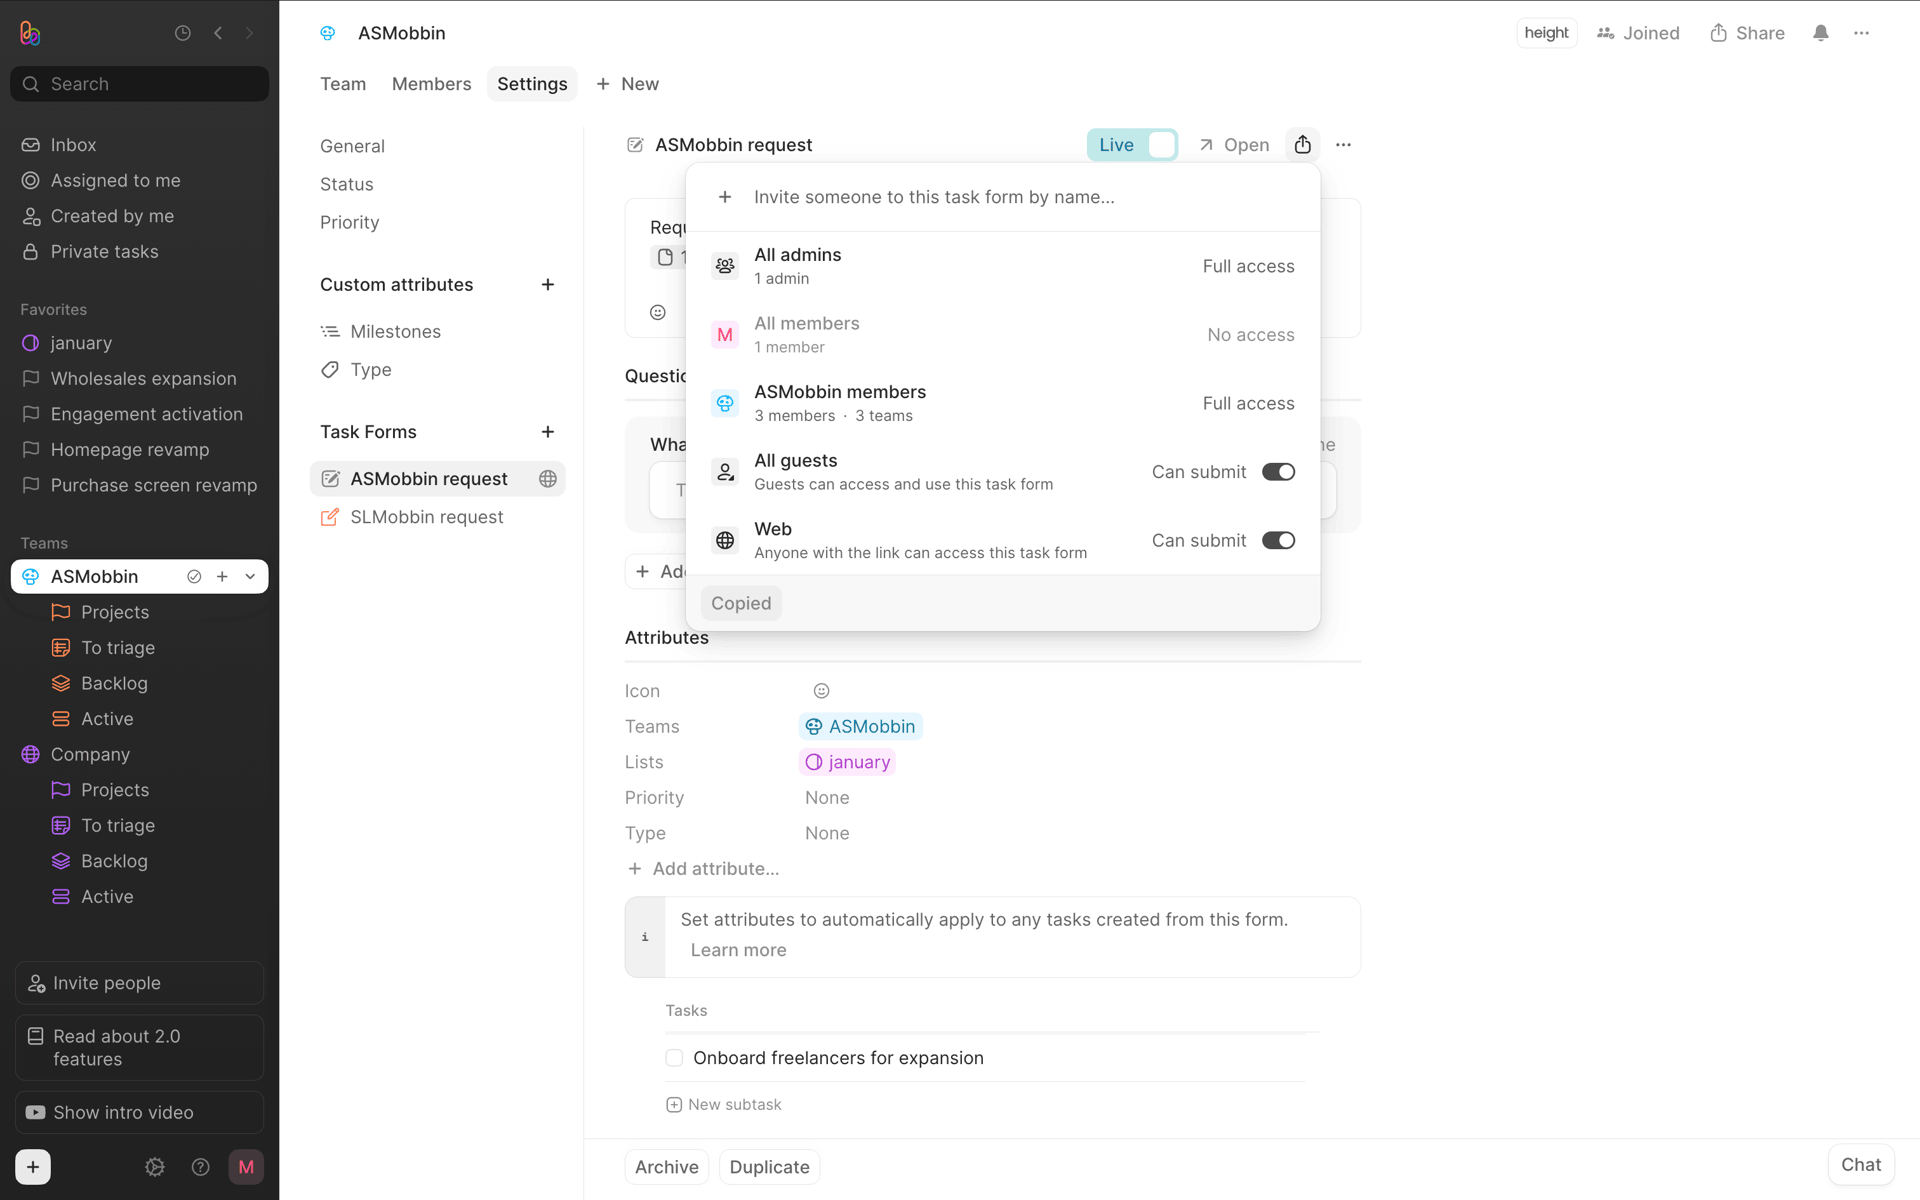This screenshot has width=1920, height=1200.
Task: Open the top-right more options menu
Action: (x=1861, y=33)
